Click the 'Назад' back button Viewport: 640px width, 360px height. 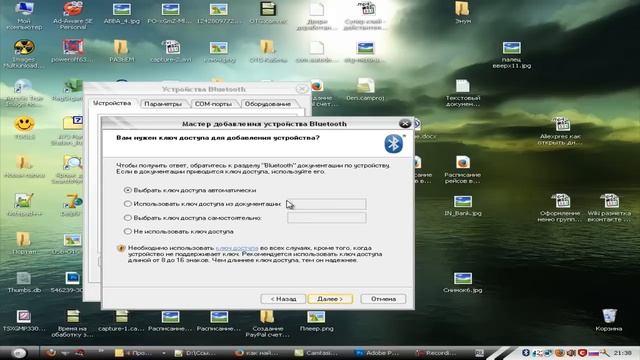point(283,299)
